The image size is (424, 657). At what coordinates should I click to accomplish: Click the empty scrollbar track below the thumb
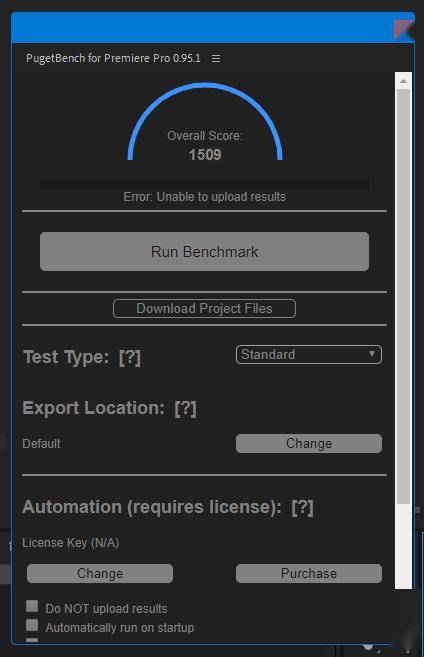click(x=403, y=546)
